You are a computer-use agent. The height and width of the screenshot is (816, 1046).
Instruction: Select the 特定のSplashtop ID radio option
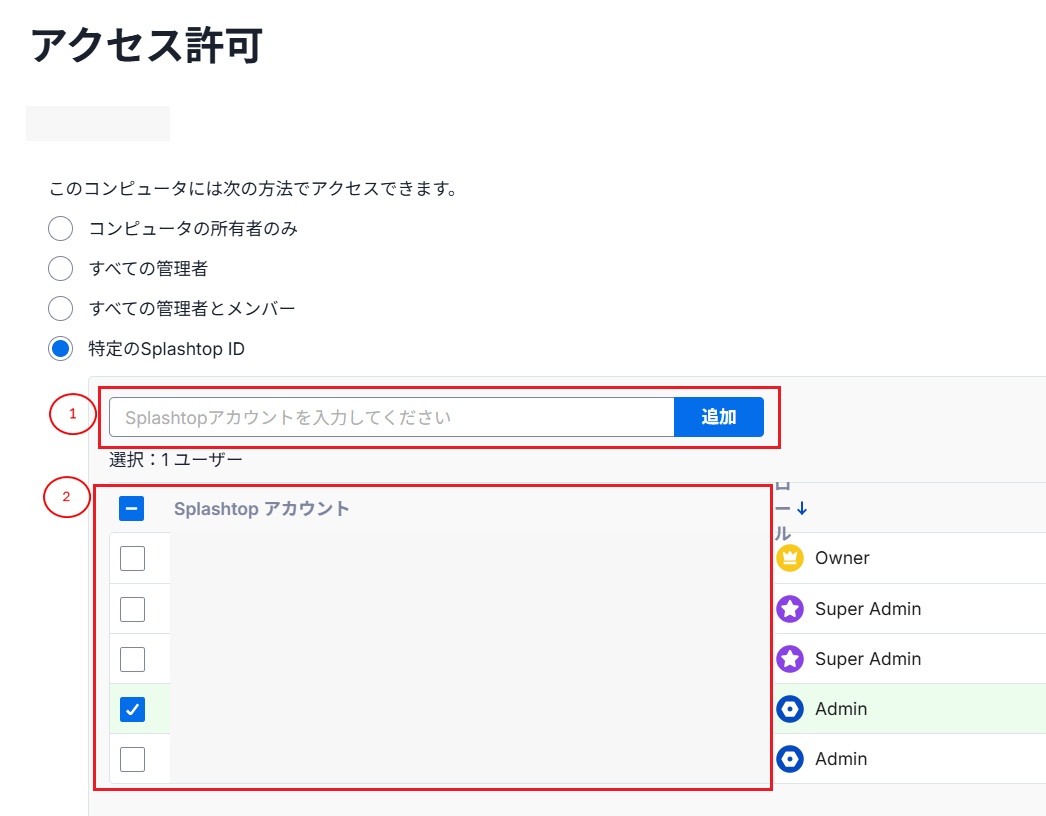click(60, 348)
